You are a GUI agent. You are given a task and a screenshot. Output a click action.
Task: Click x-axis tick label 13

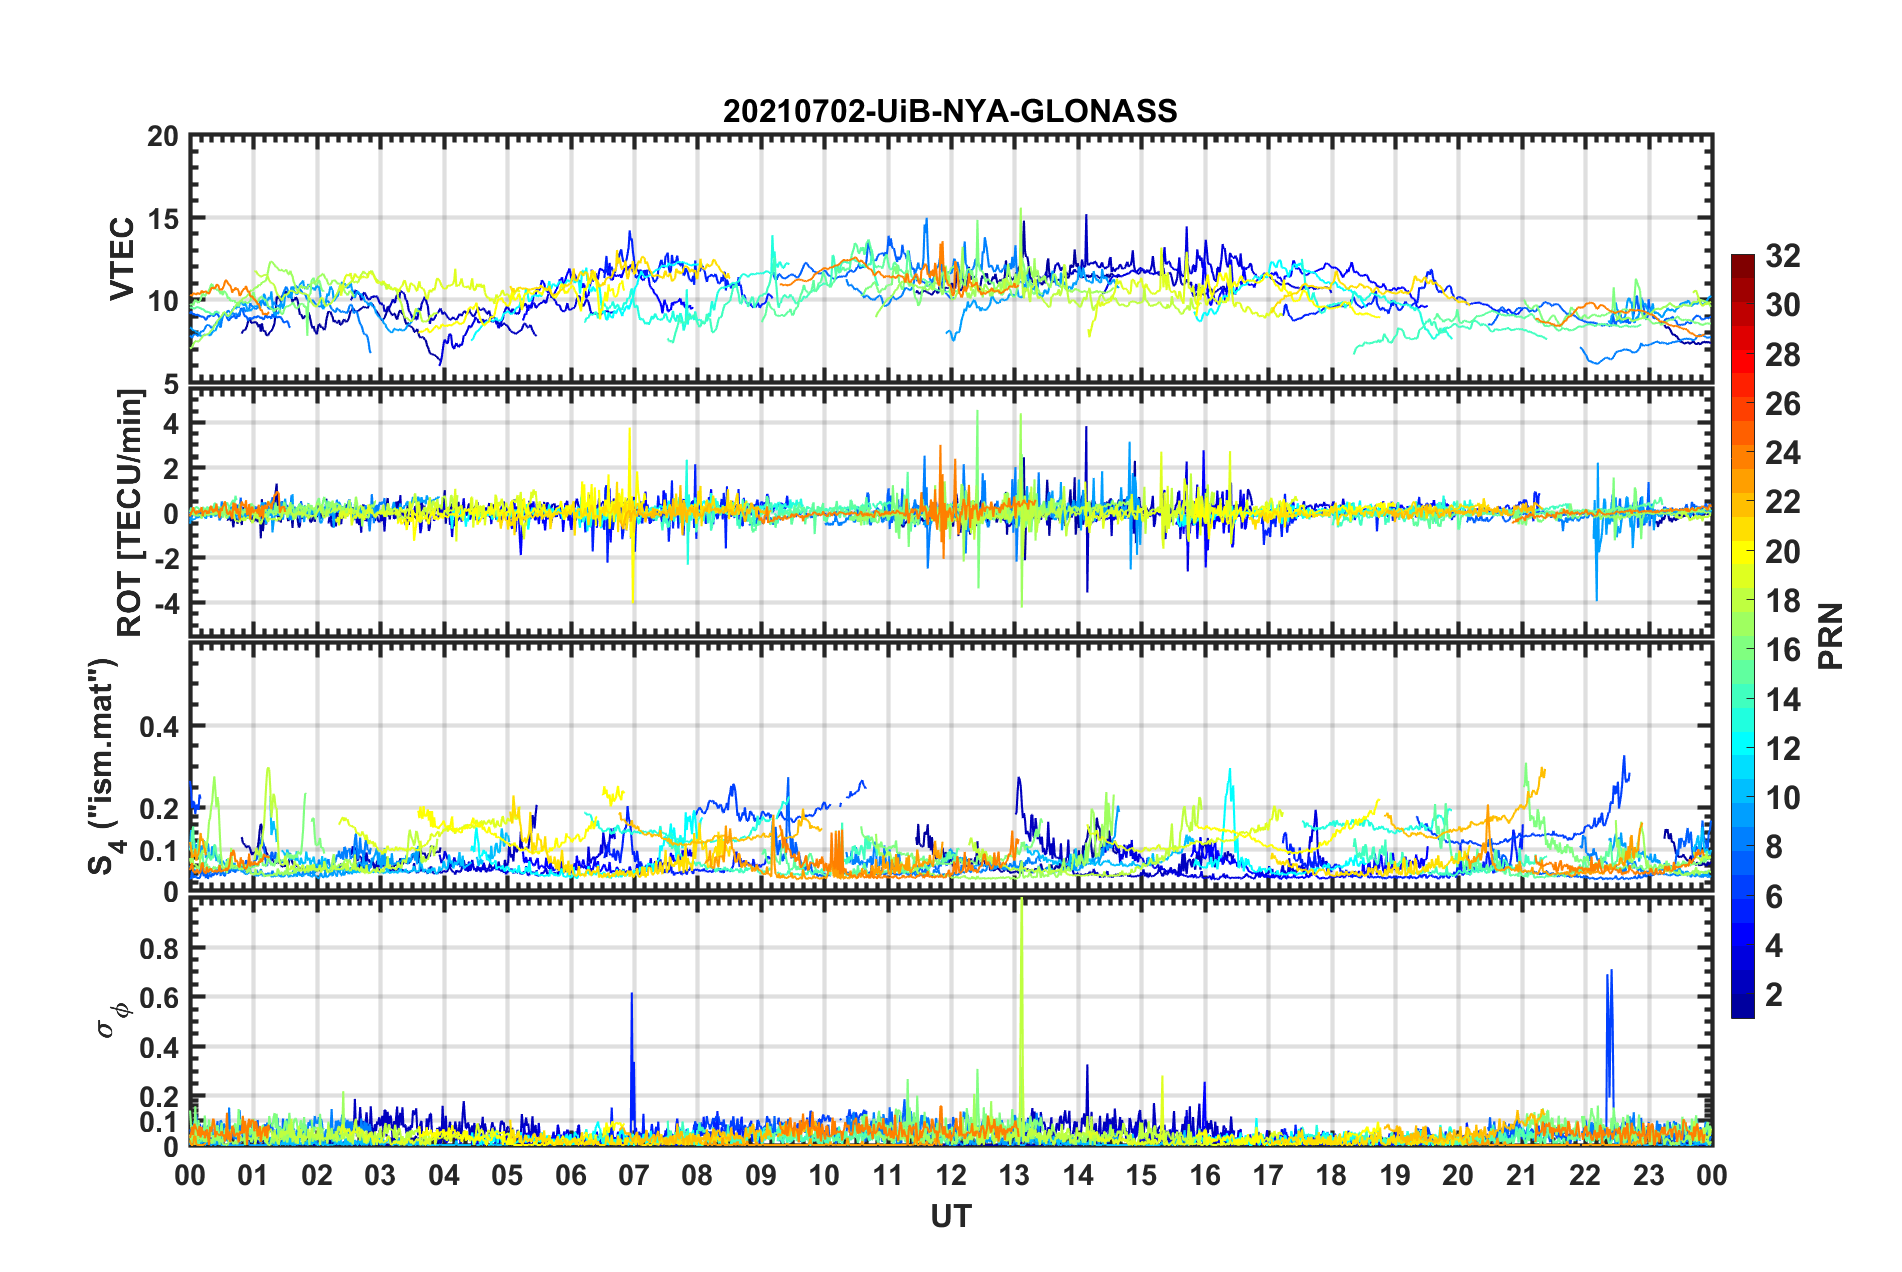click(x=1014, y=1175)
